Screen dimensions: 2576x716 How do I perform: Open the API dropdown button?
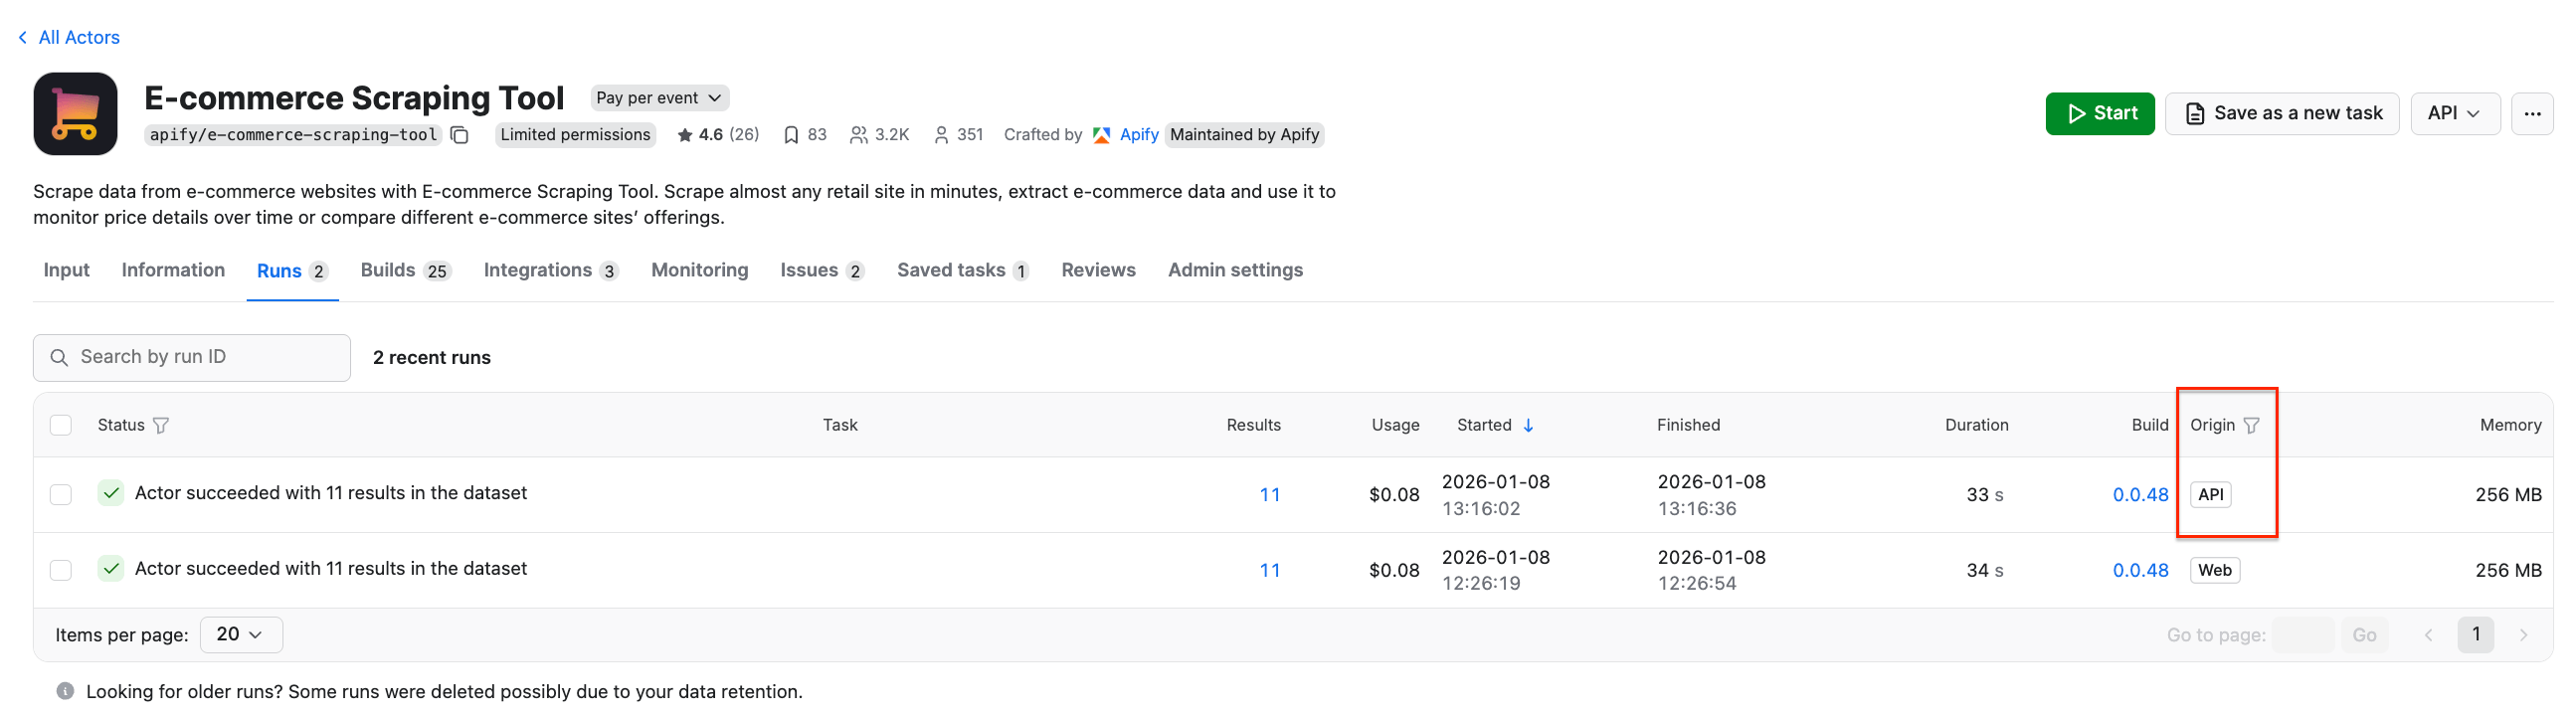point(2454,113)
